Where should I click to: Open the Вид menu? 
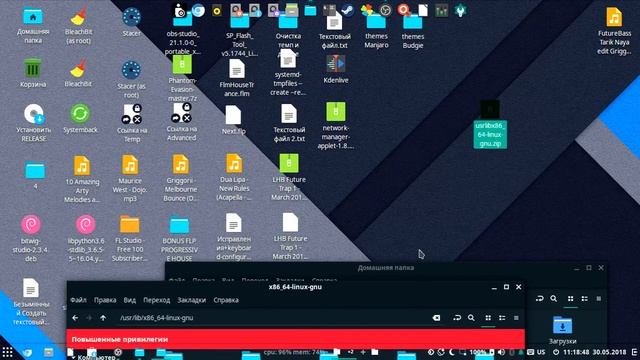click(129, 300)
